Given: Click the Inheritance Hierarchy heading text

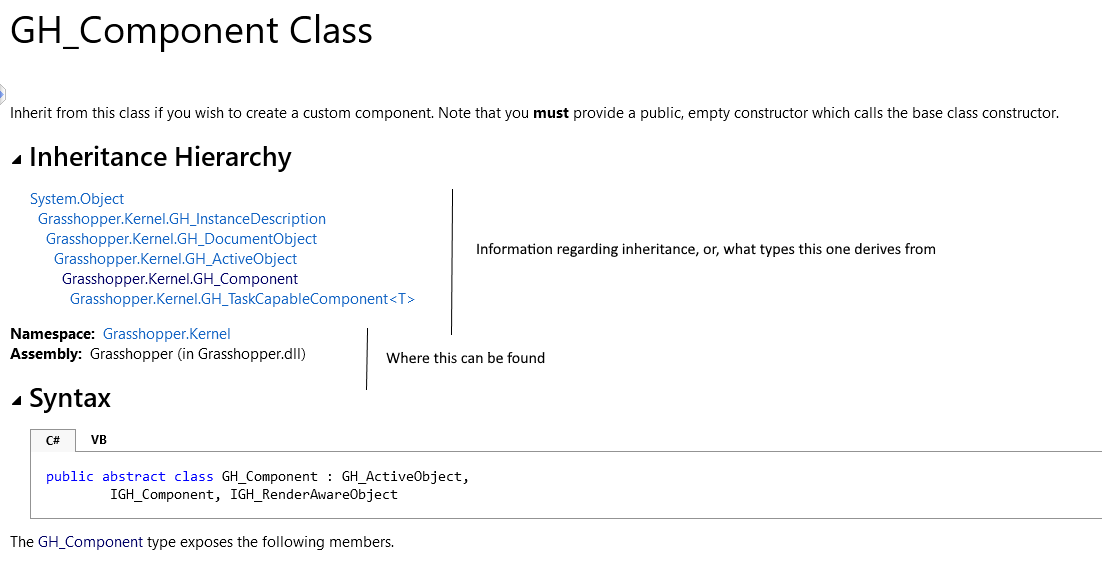Looking at the screenshot, I should click(160, 158).
